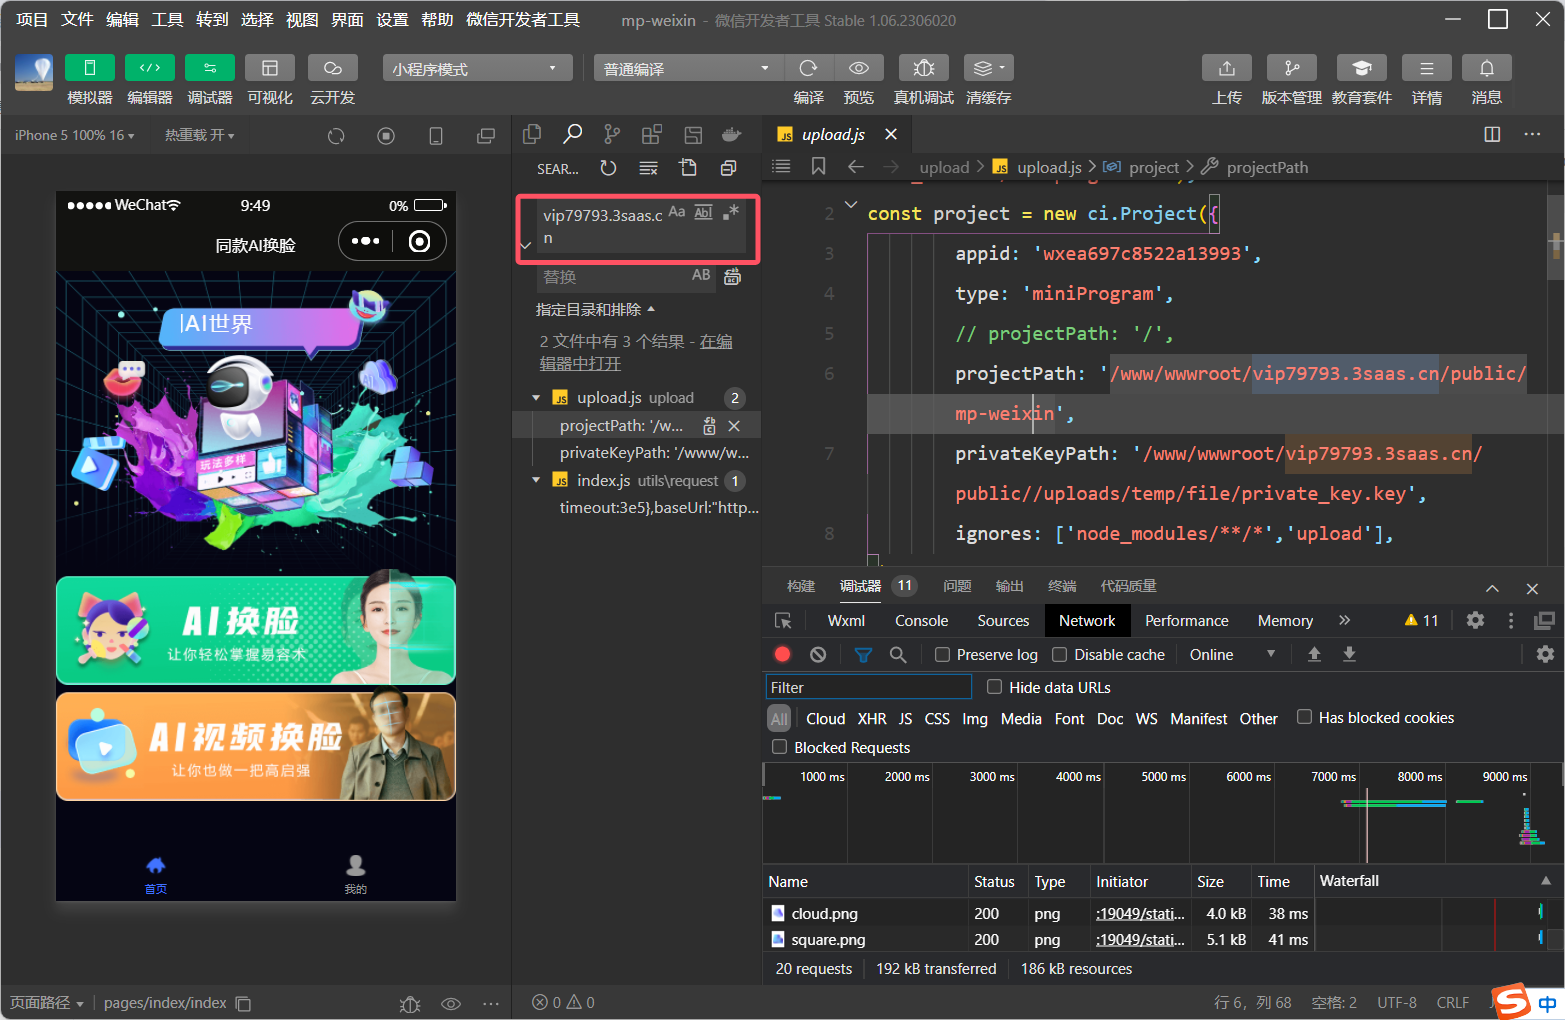Open the 工具 menu

(x=167, y=19)
